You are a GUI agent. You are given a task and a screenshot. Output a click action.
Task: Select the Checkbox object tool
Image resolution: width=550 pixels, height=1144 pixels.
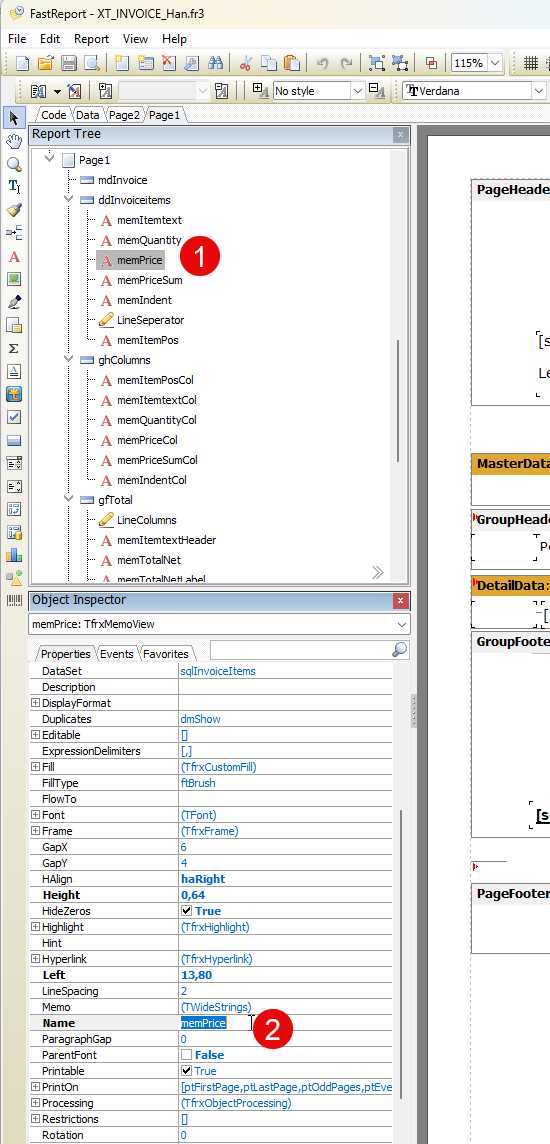point(14,417)
